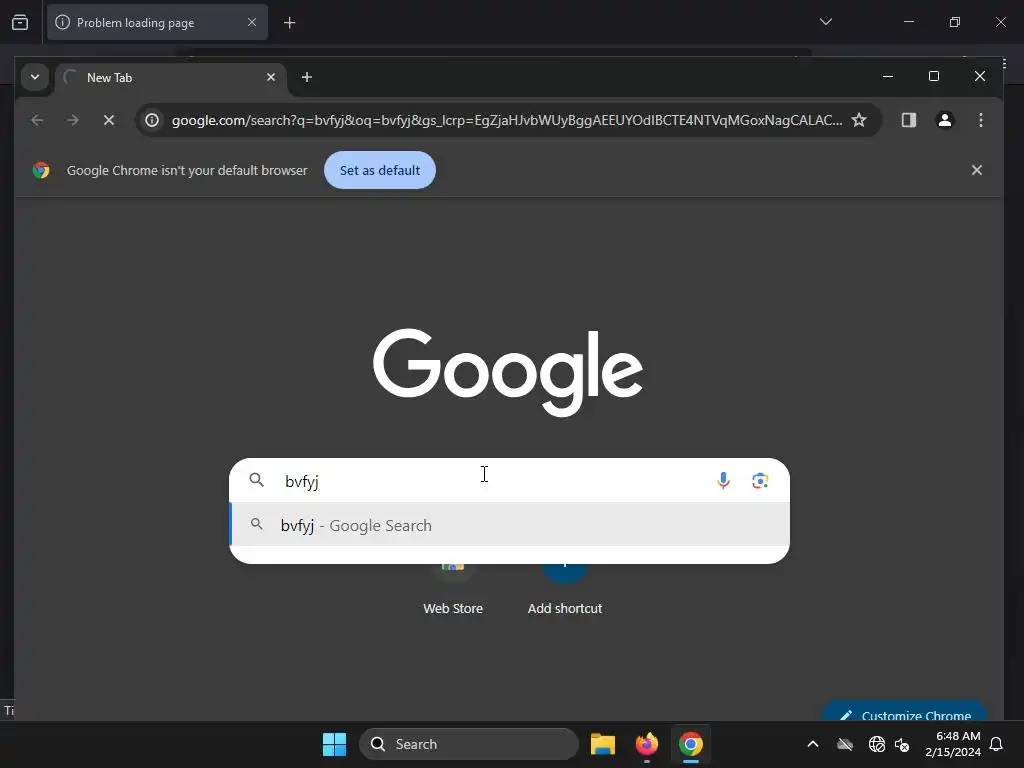Close the Chrome New Tab tab
The image size is (1024, 768).
coord(271,77)
